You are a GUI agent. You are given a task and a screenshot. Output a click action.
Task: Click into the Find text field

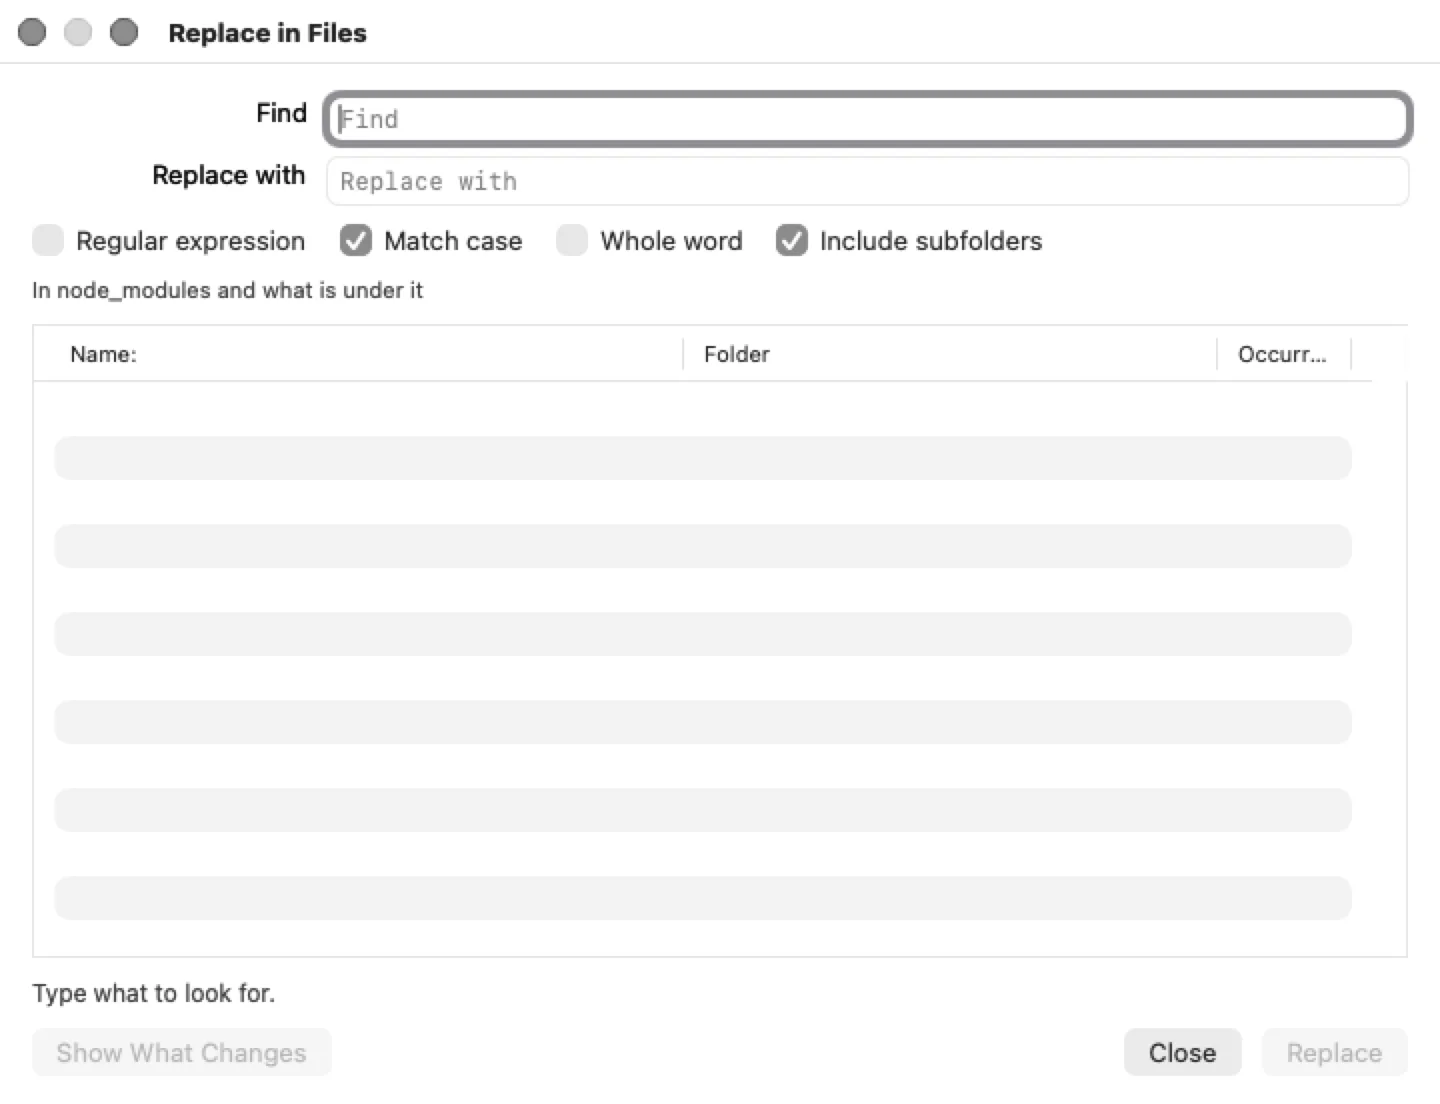[867, 119]
